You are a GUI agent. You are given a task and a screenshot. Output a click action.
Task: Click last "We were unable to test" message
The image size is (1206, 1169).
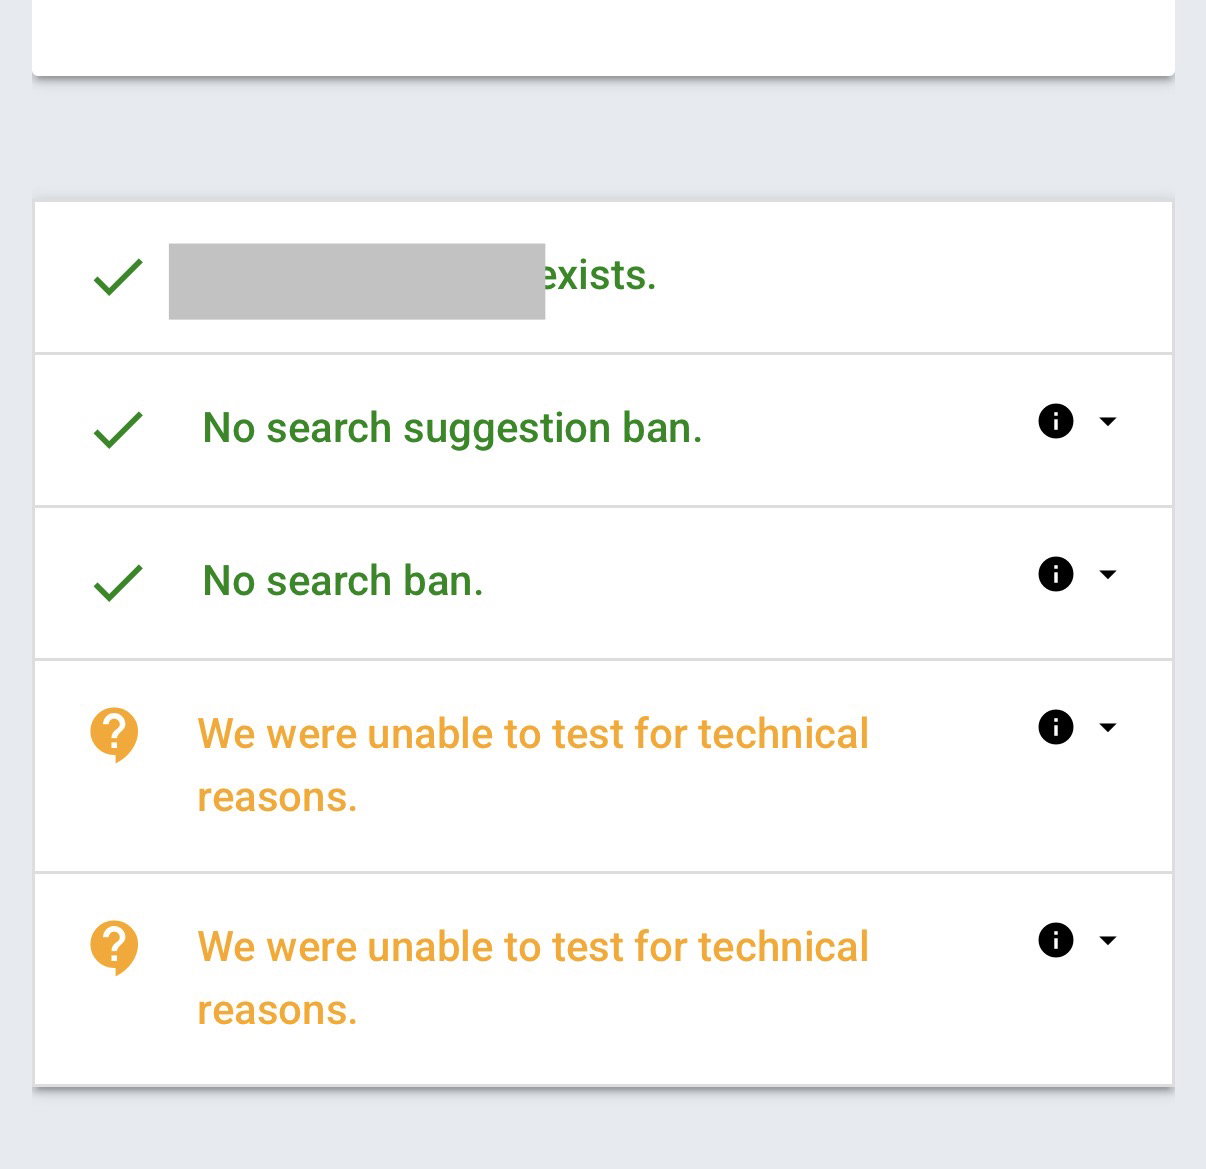(533, 978)
